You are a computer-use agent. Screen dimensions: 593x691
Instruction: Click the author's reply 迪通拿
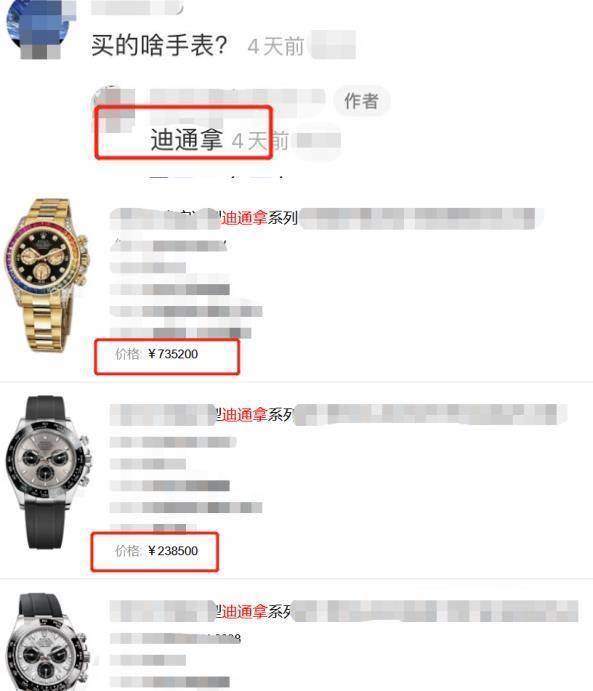click(x=187, y=140)
